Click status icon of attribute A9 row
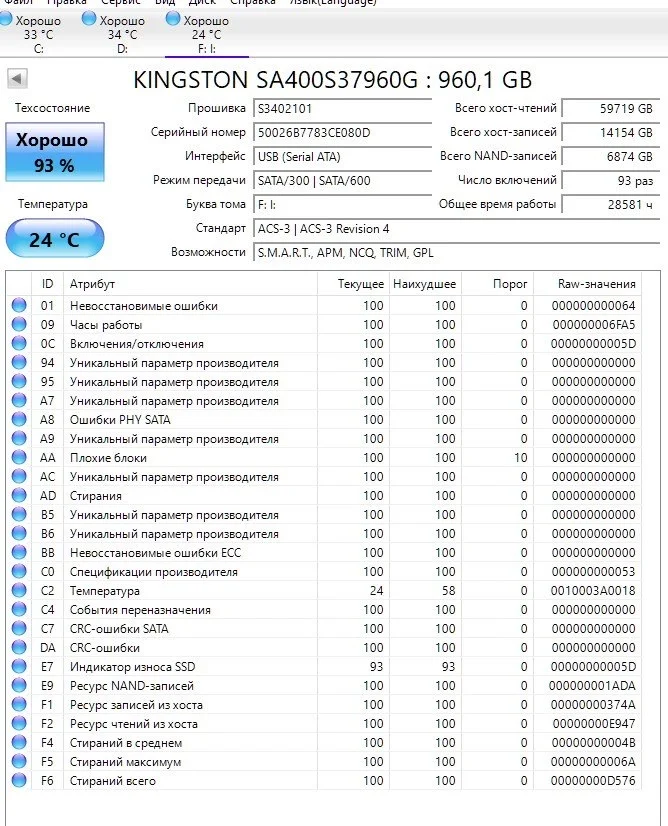Viewport: 668px width, 826px height. pyautogui.click(x=19, y=438)
